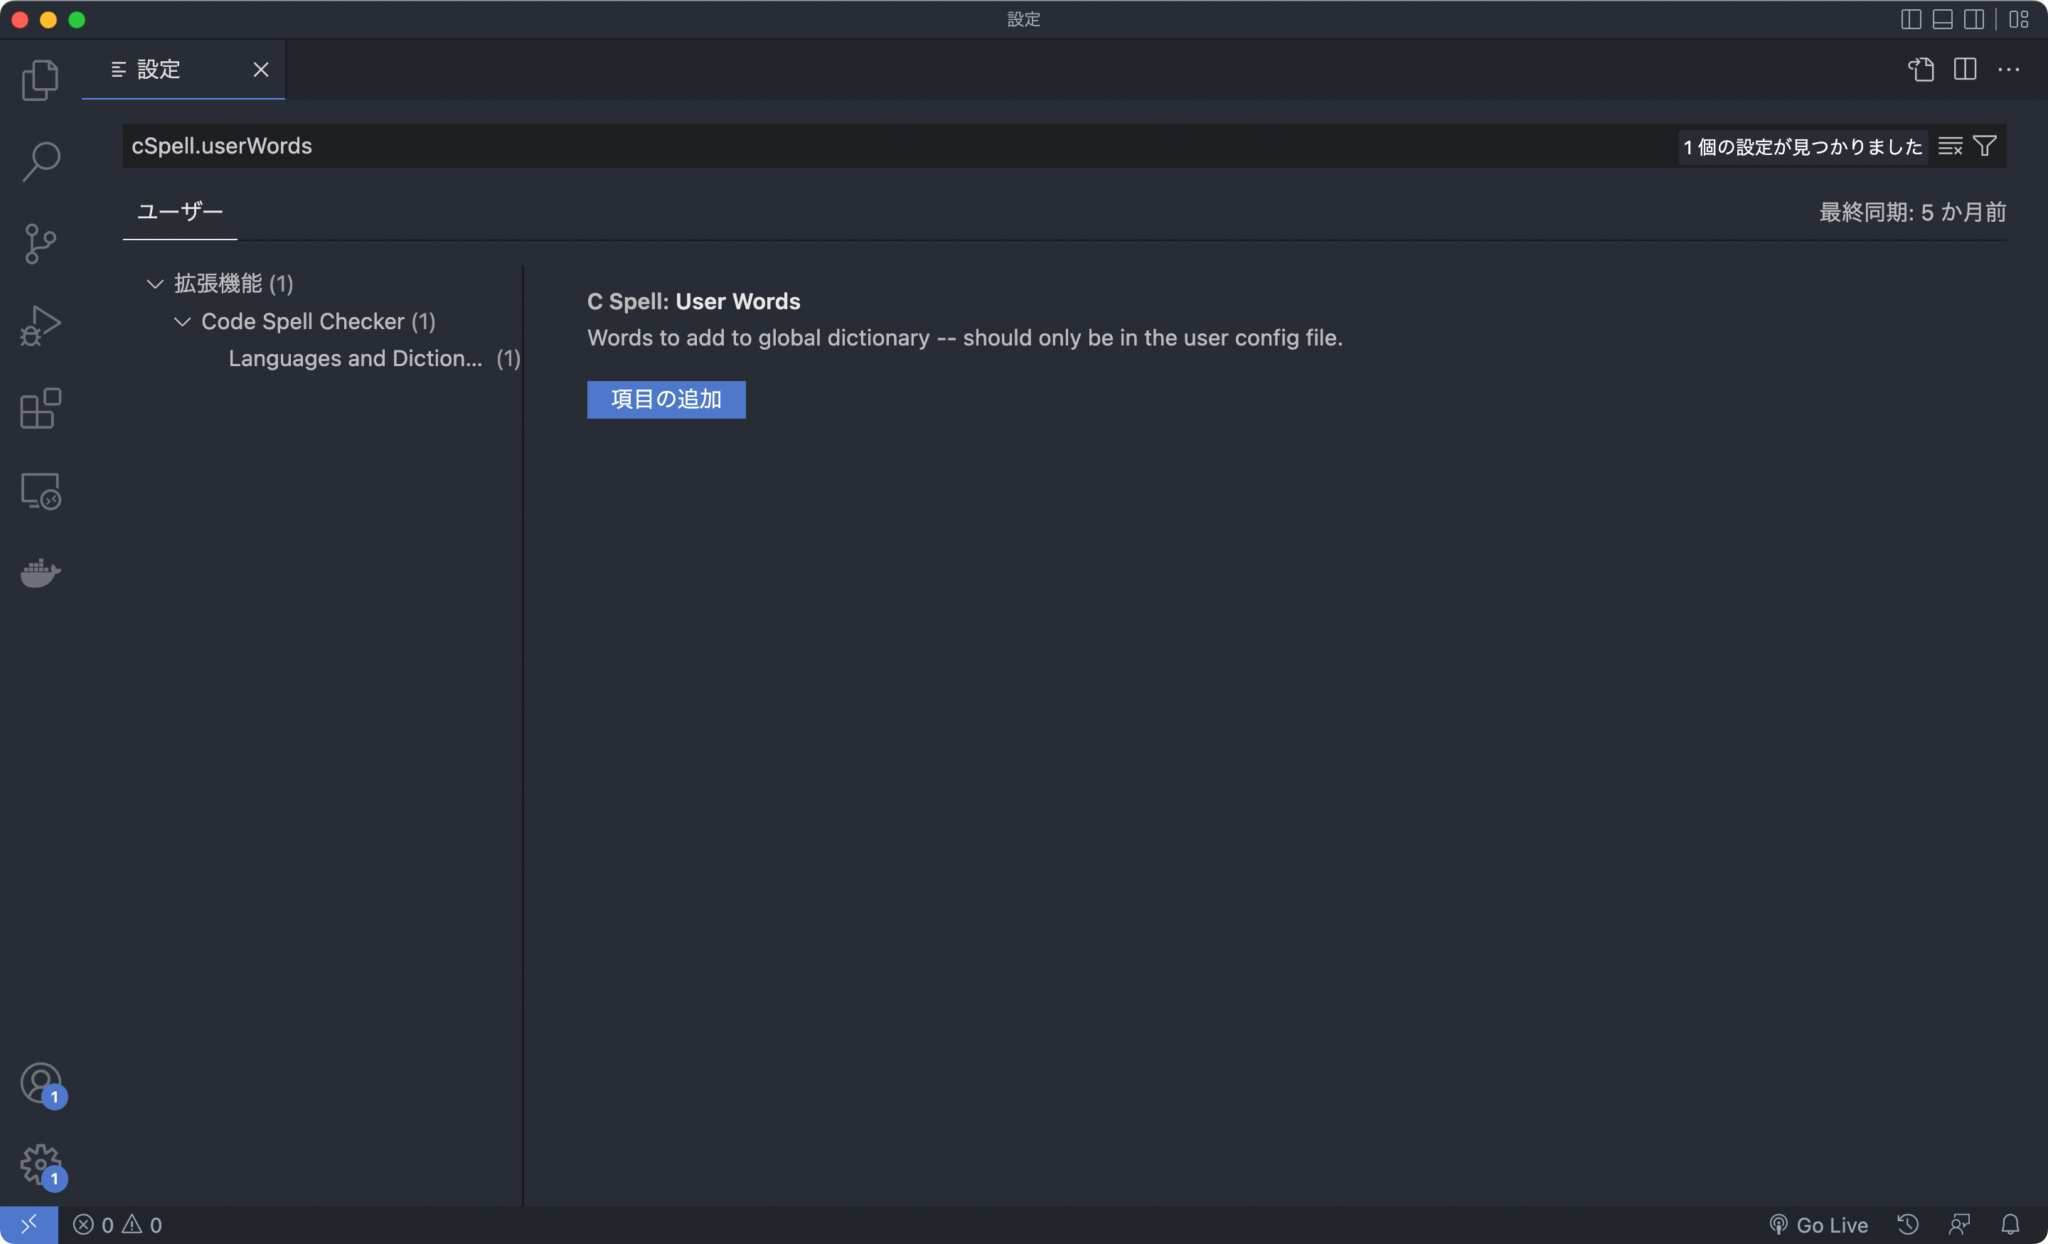Clear the settings search filter

pyautogui.click(x=1949, y=146)
